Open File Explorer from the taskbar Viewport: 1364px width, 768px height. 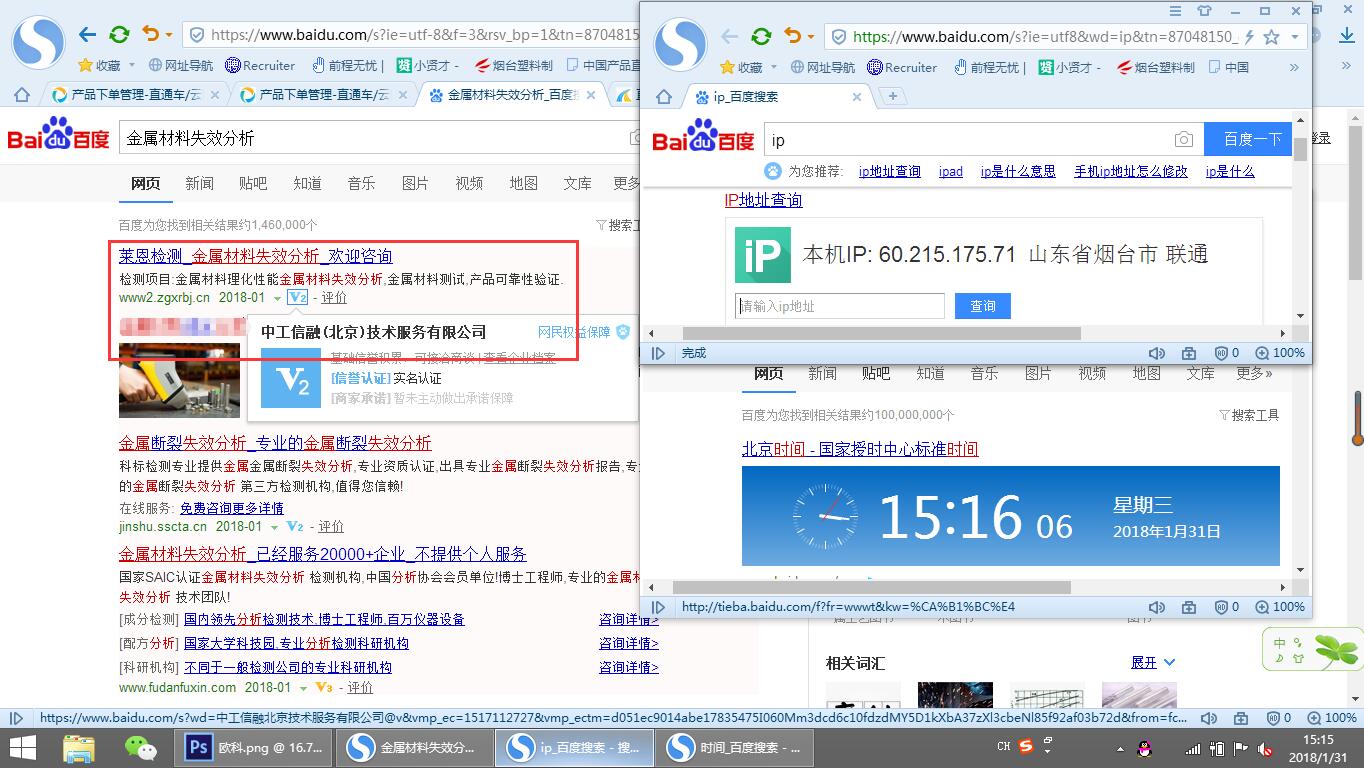tap(79, 747)
